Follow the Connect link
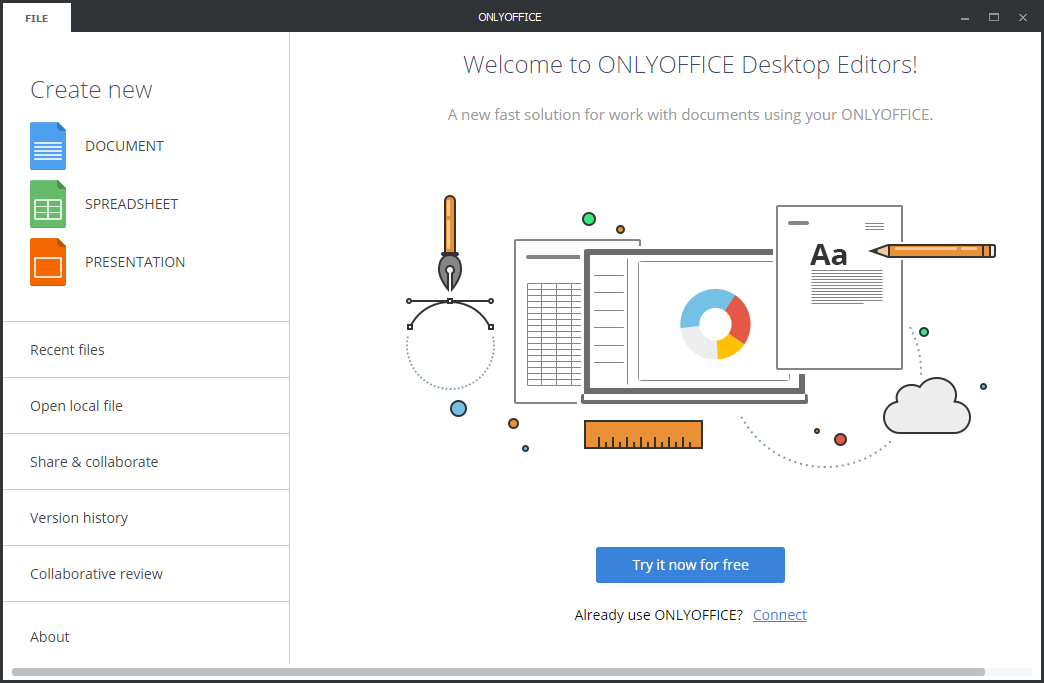Image resolution: width=1044 pixels, height=683 pixels. (x=779, y=614)
